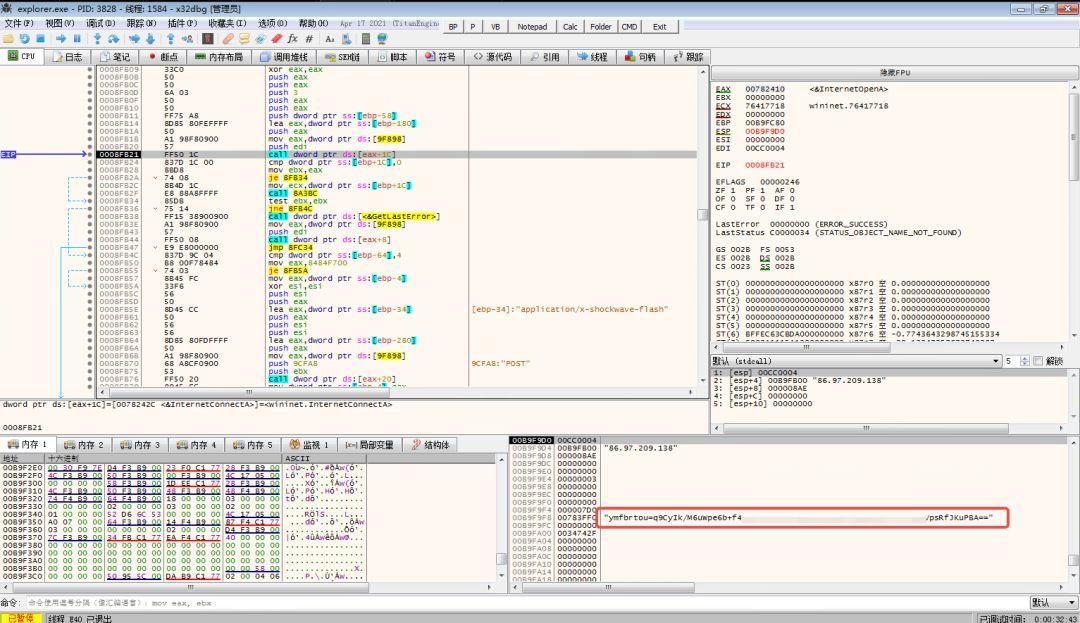Click the # comments toolbar icon

309,39
